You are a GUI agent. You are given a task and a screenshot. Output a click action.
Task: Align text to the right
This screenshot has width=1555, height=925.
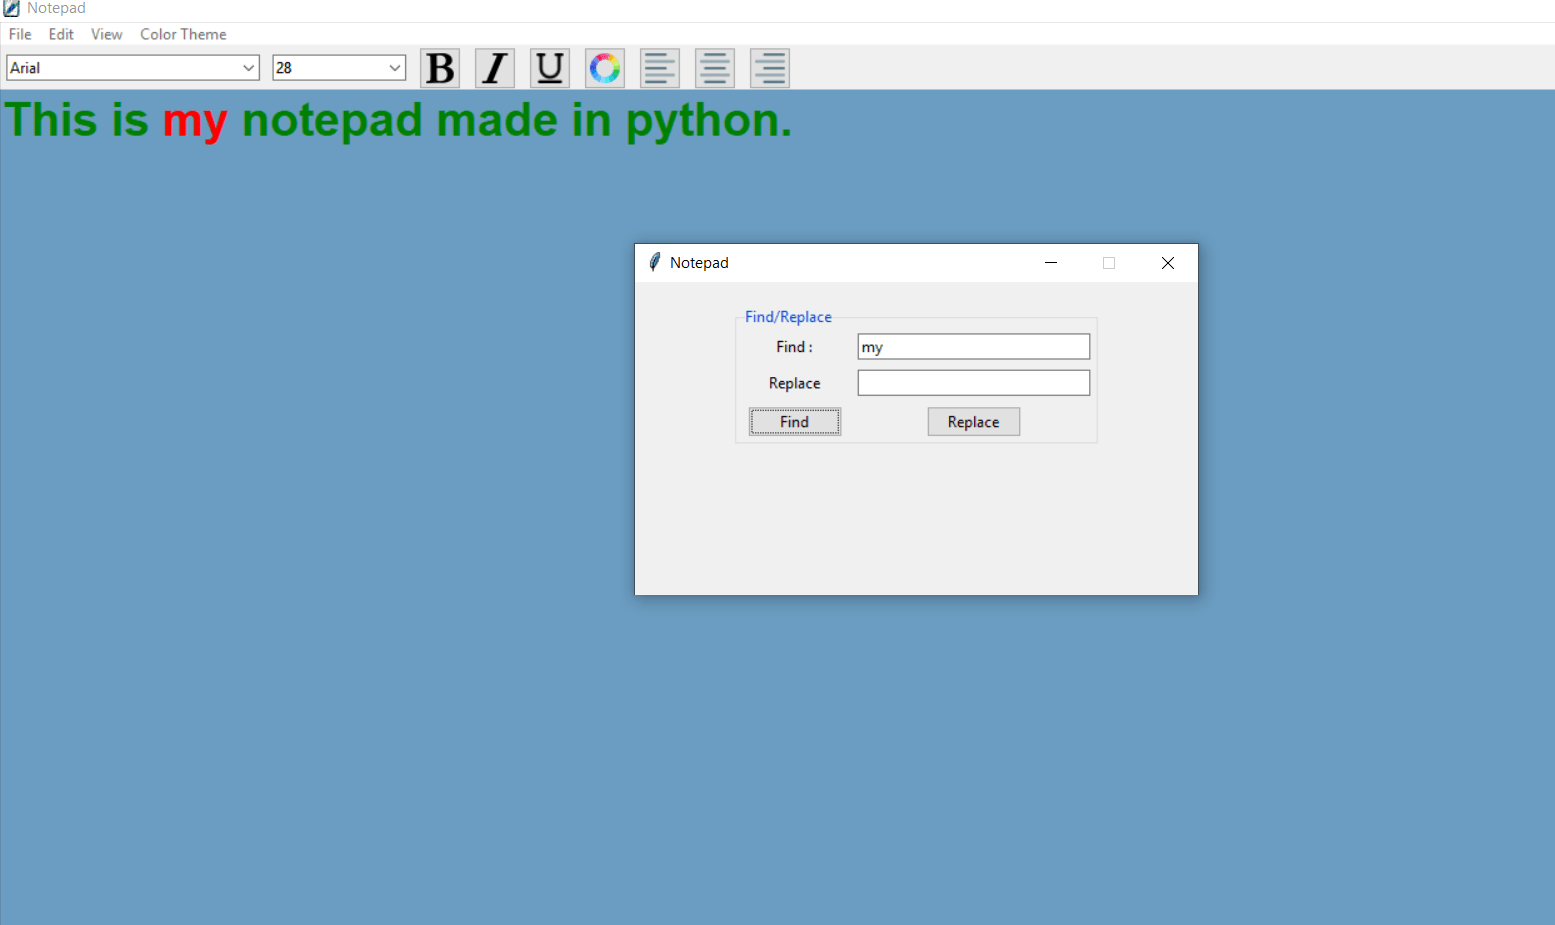[x=769, y=67]
